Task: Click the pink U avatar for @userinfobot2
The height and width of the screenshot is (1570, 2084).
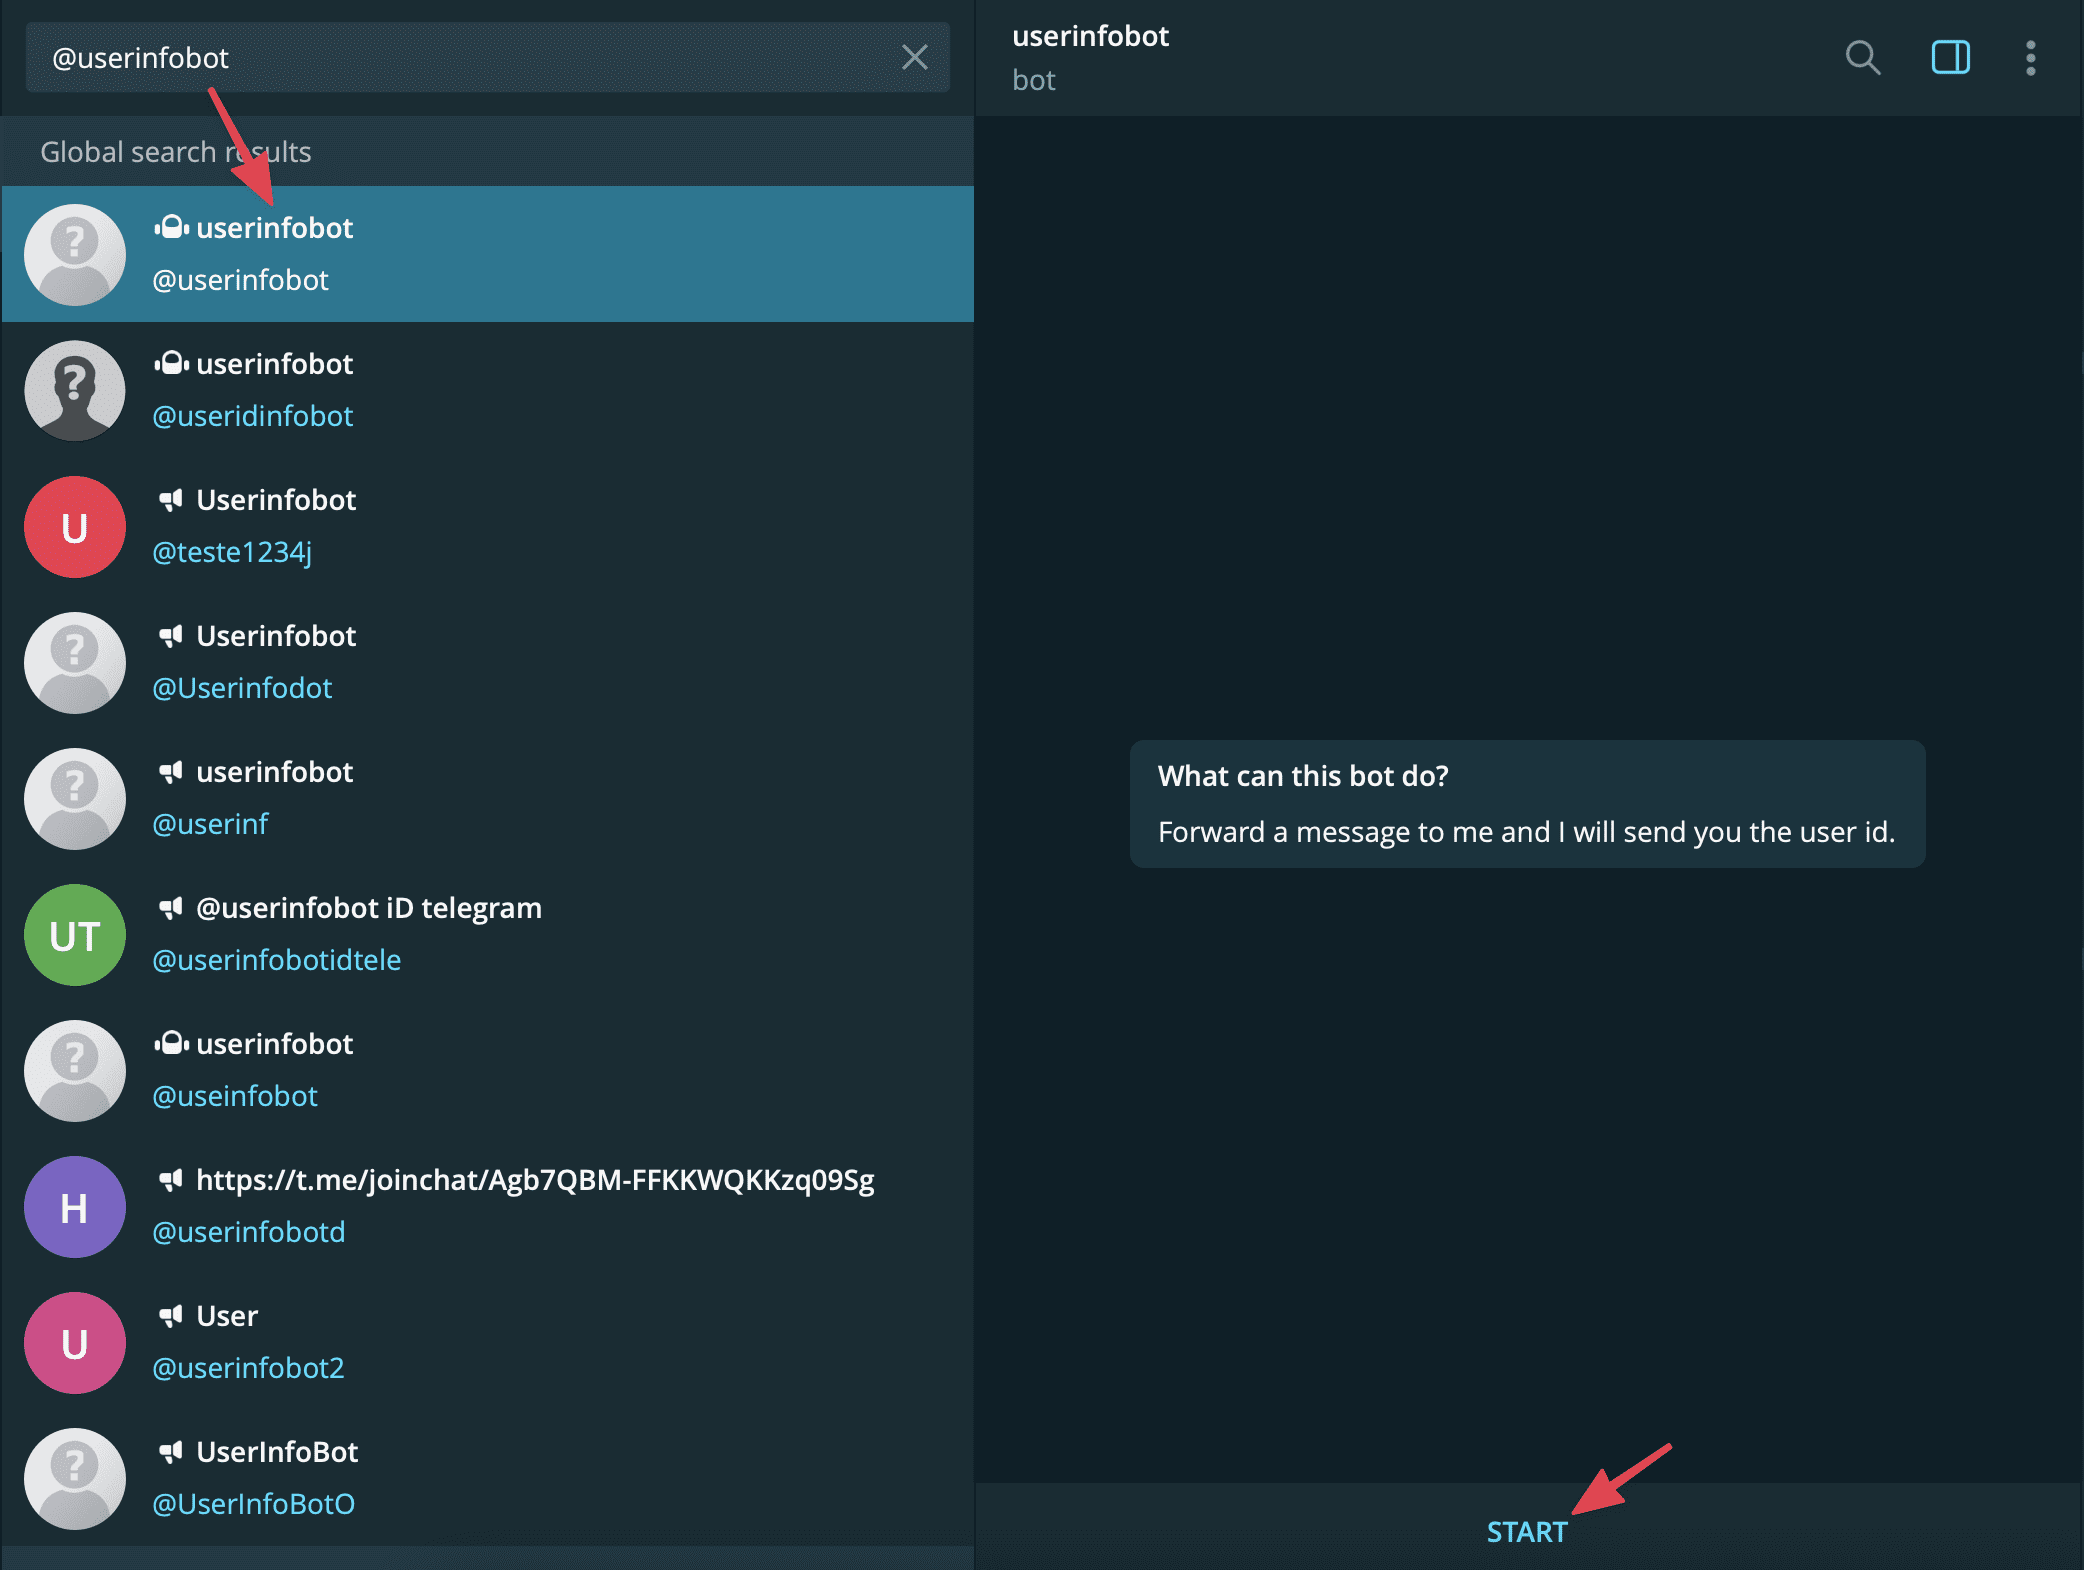Action: click(x=74, y=1343)
